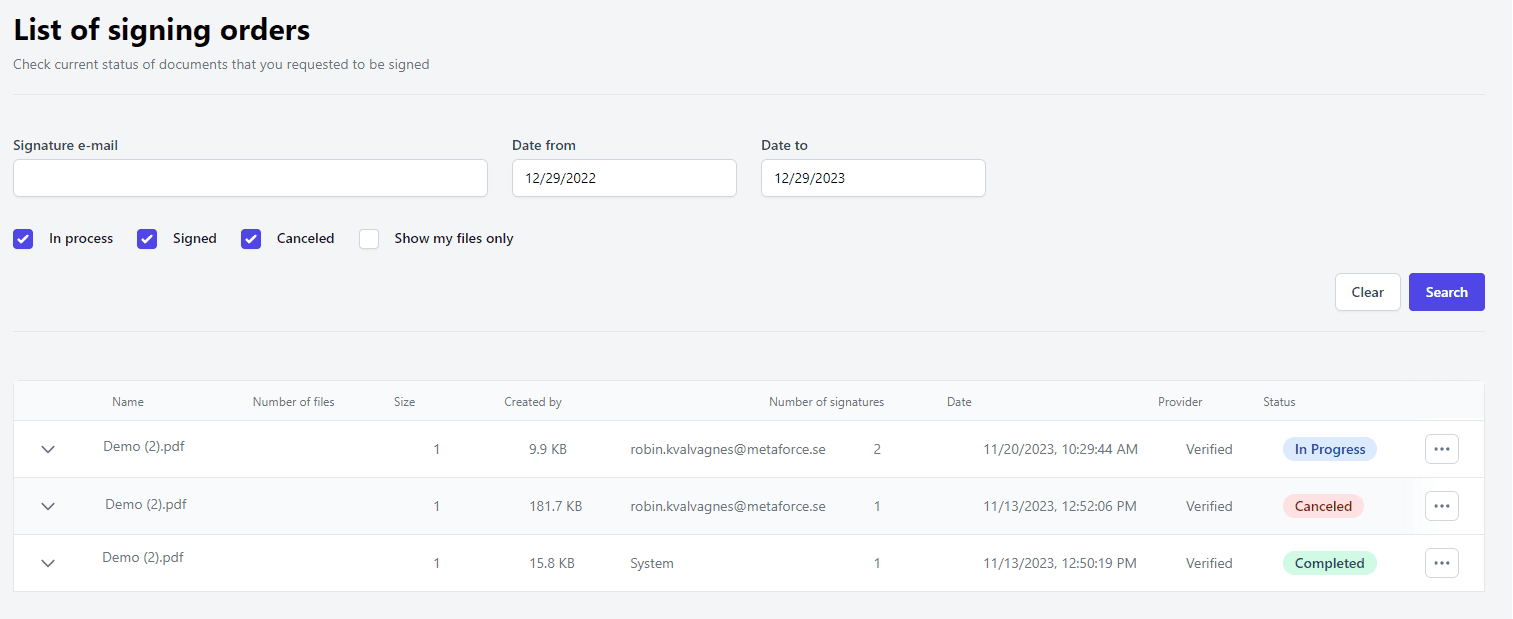Click the Search button
The height and width of the screenshot is (619, 1513).
point(1446,292)
